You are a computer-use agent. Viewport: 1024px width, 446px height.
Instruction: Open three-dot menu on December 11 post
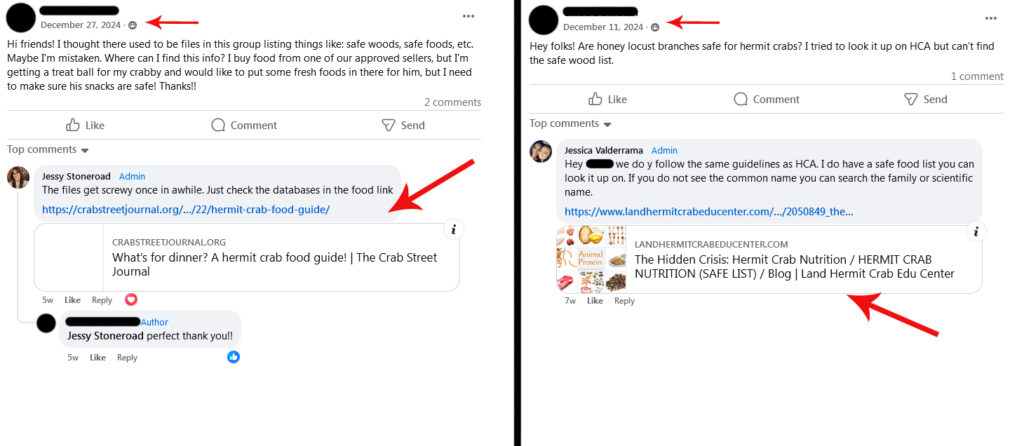tap(991, 17)
